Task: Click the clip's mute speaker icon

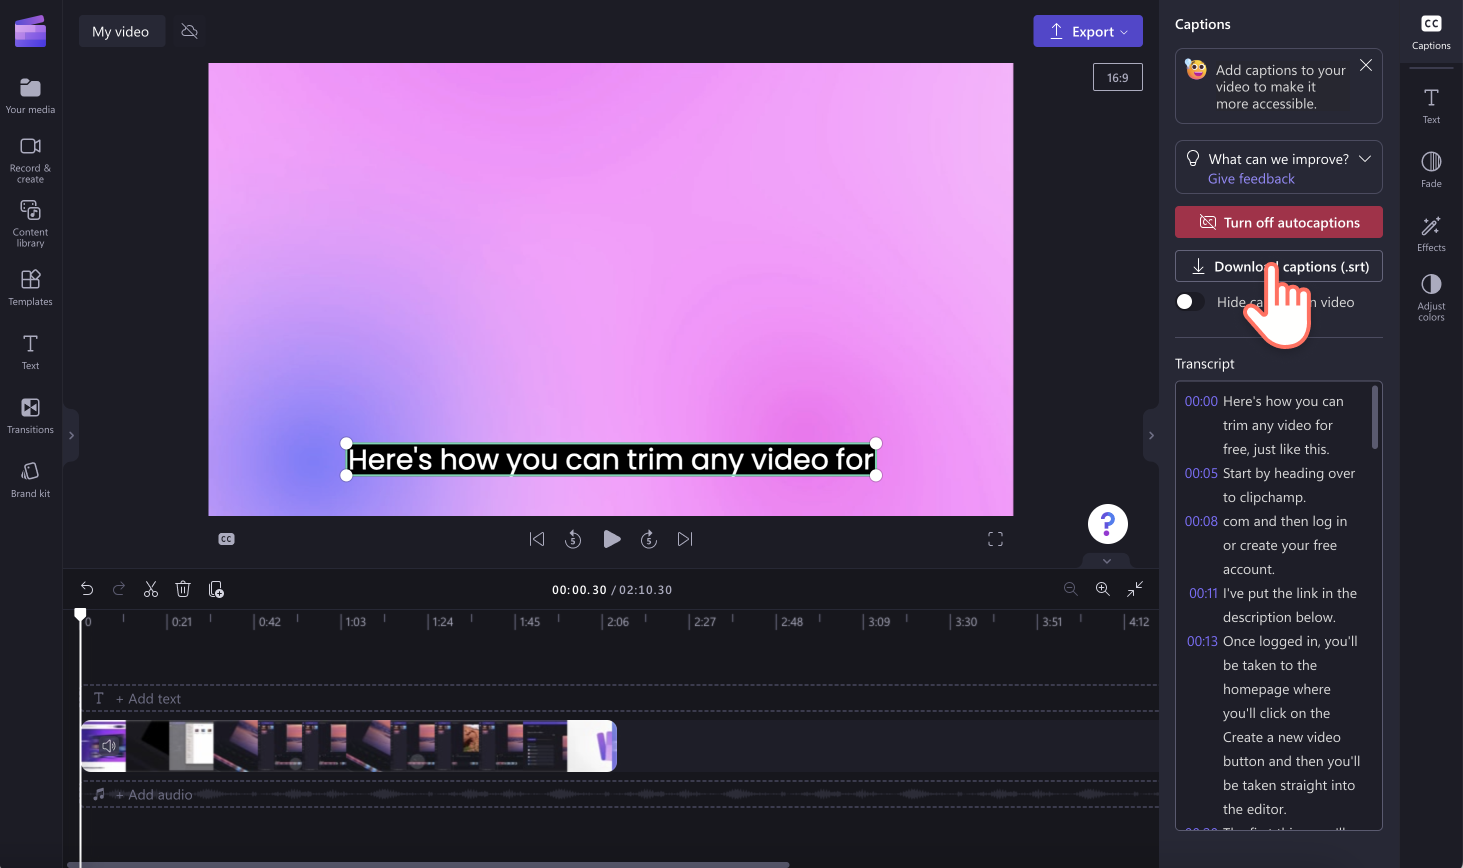Action: point(109,745)
